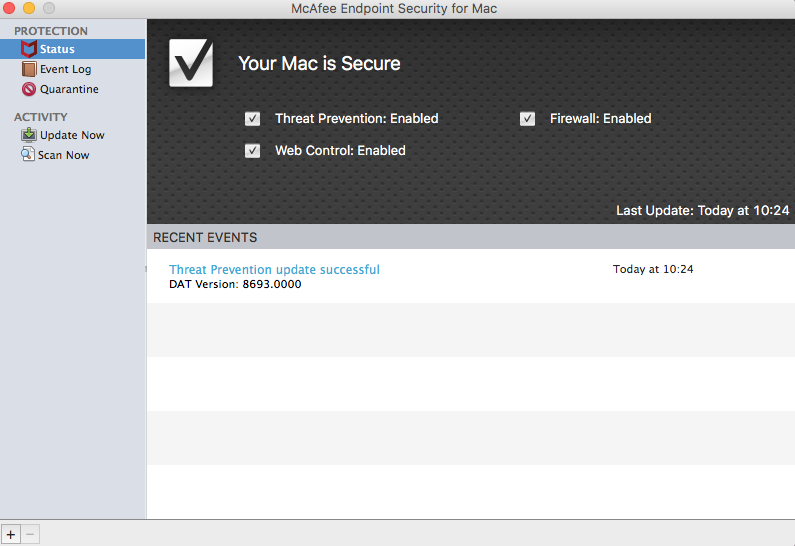Viewport: 795px width, 546px height.
Task: Open Threat Prevention update successful link
Action: coord(274,270)
